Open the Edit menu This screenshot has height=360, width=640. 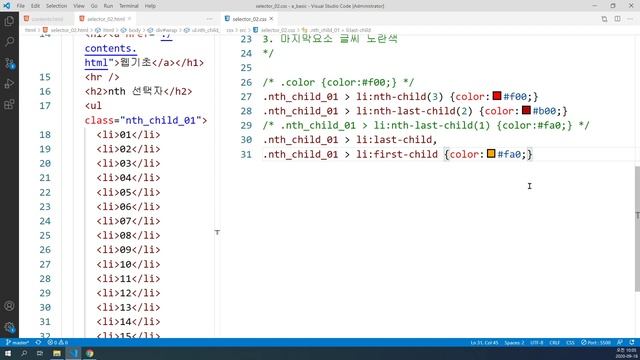pyautogui.click(x=36, y=6)
